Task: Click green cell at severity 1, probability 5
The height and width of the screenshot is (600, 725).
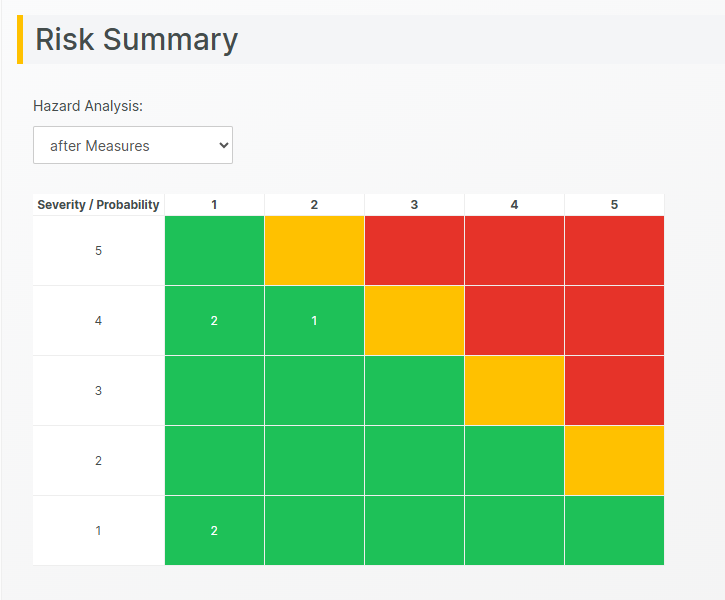Action: (x=614, y=531)
